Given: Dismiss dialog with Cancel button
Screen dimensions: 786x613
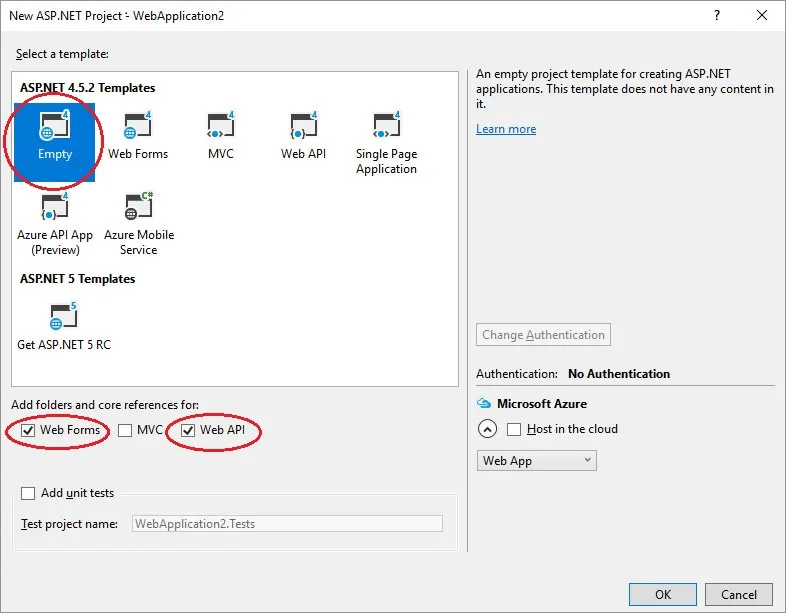Looking at the screenshot, I should click(x=738, y=594).
